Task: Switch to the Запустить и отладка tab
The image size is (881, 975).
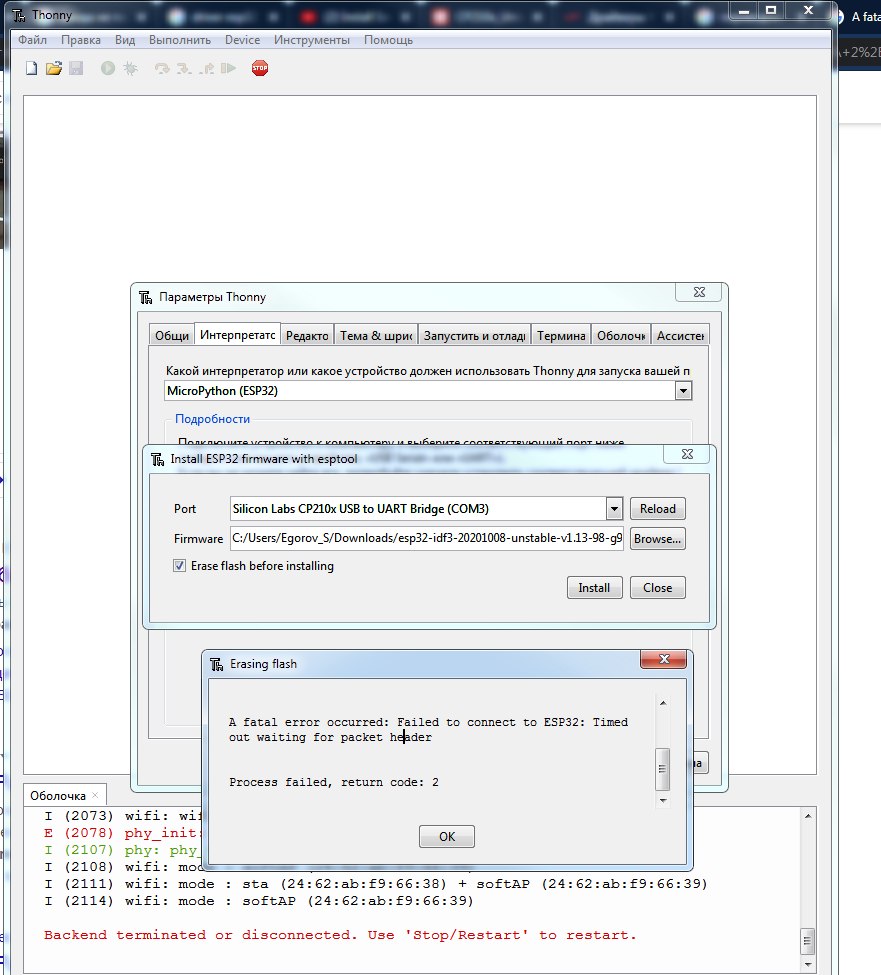Action: click(x=474, y=336)
